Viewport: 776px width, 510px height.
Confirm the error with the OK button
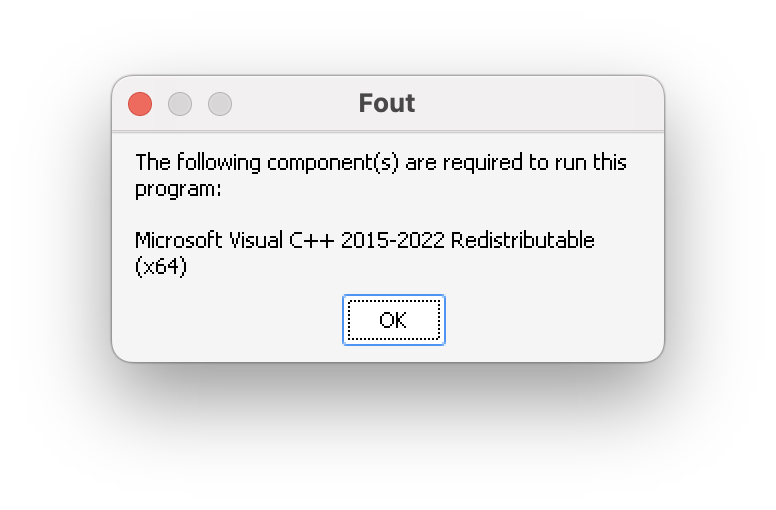394,320
